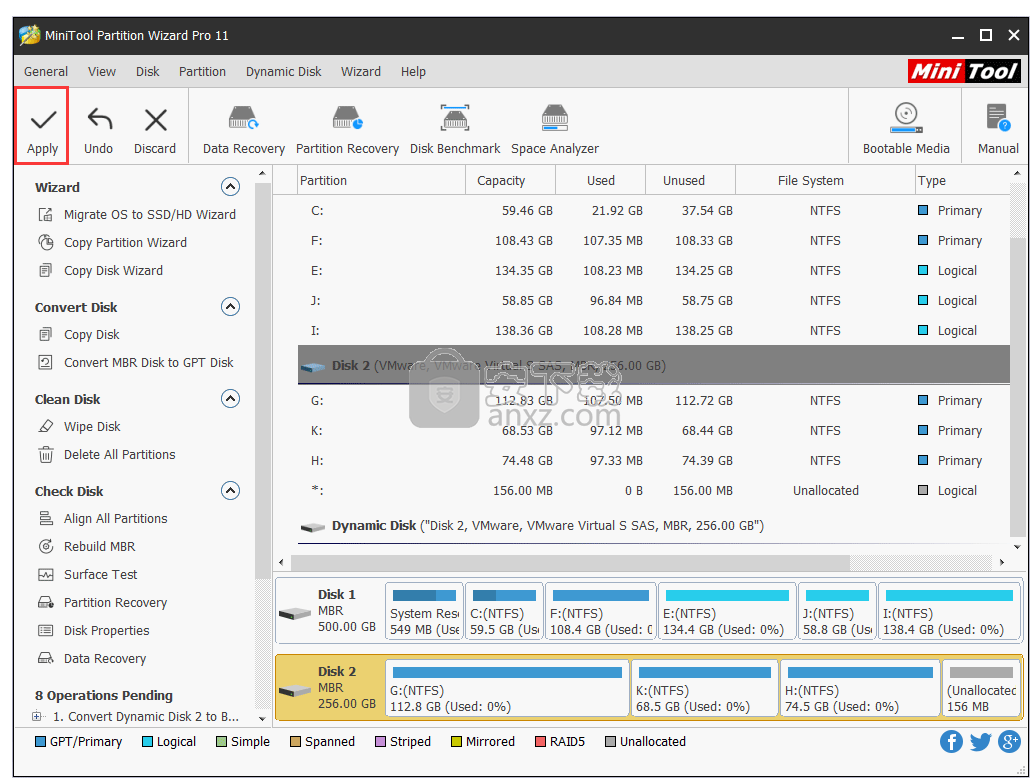
Task: Open Data Recovery in sidebar list
Action: click(92, 658)
